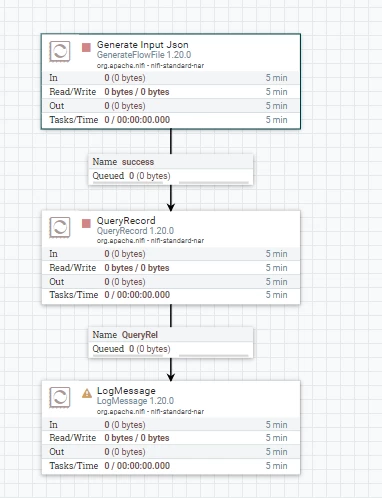Click the Queued row of success connection
Viewport: 382px width, 498px height.
click(171, 176)
